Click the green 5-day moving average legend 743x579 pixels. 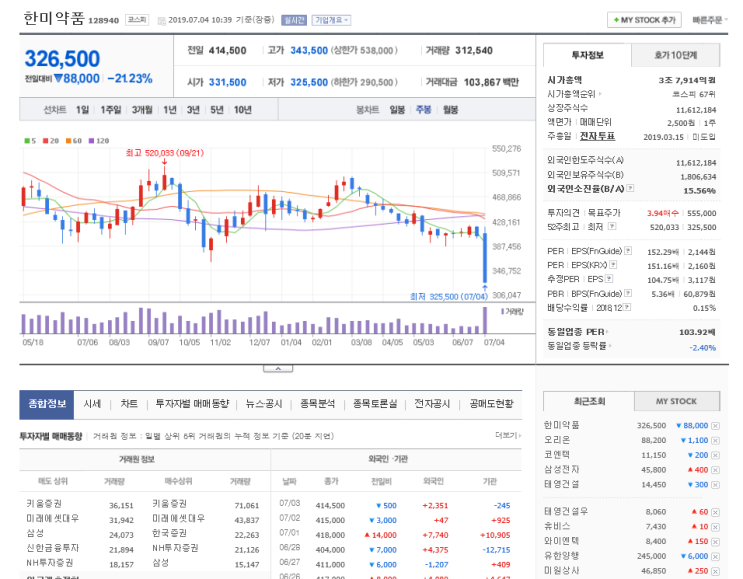30,141
